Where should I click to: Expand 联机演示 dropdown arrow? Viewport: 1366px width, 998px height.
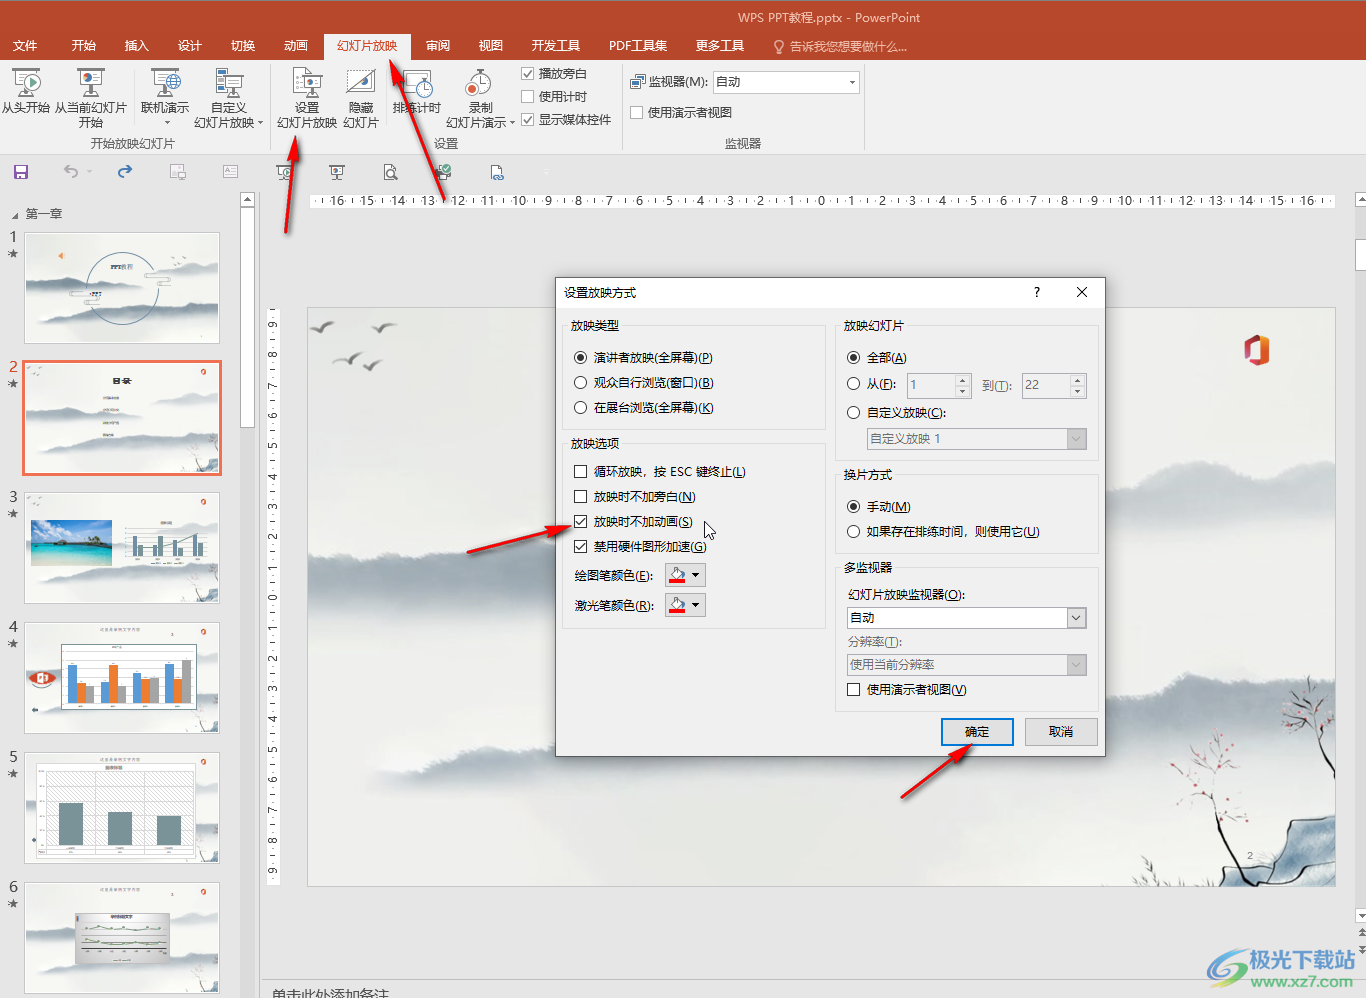pos(167,123)
